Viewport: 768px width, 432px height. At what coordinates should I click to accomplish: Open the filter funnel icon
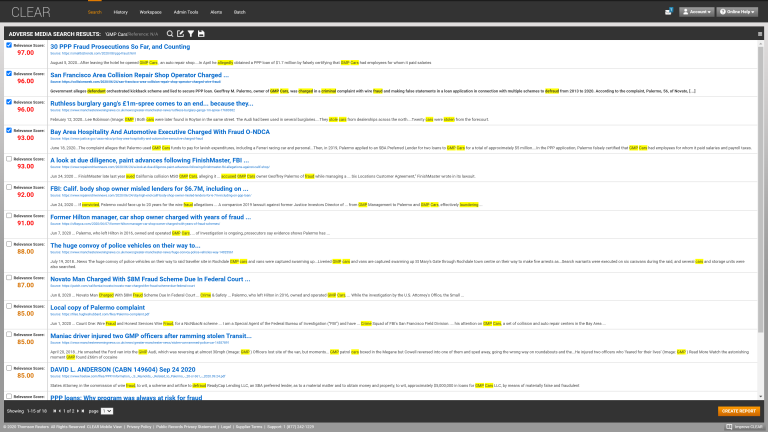[x=191, y=33]
